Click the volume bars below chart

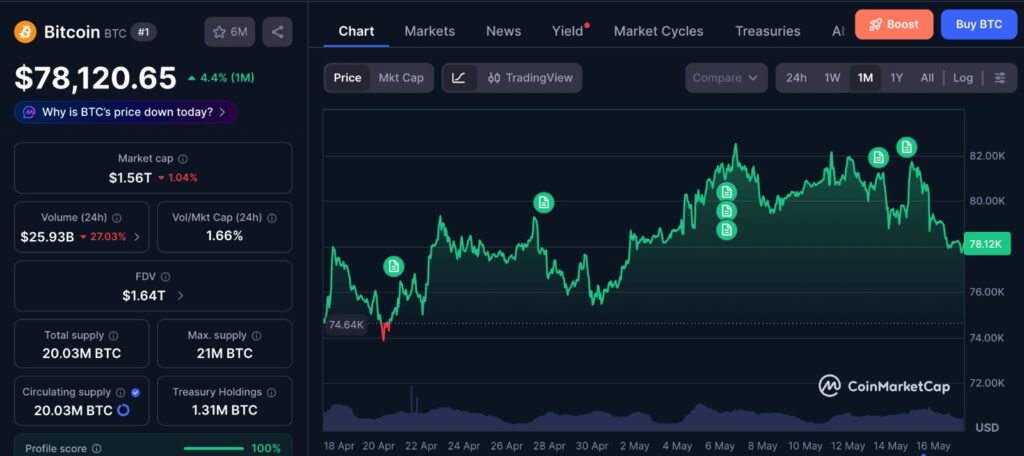point(643,417)
